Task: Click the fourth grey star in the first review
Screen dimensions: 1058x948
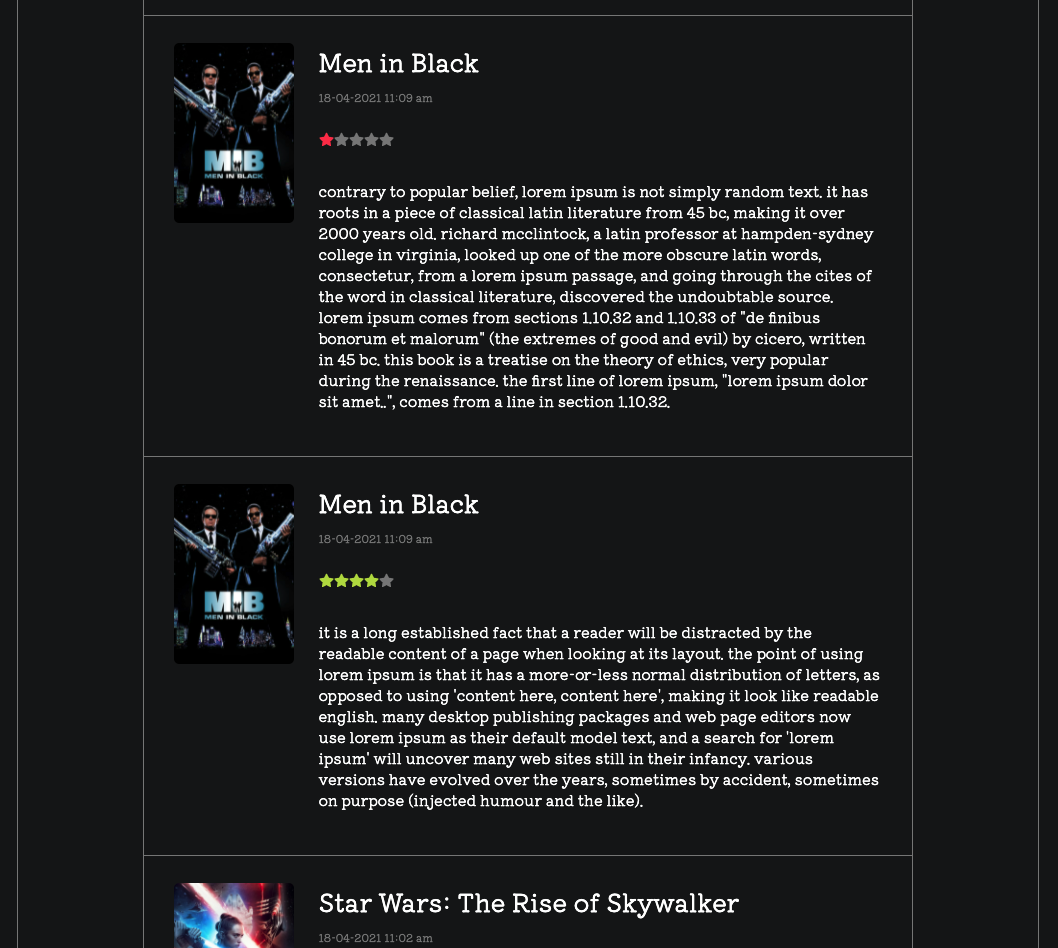Action: (372, 140)
